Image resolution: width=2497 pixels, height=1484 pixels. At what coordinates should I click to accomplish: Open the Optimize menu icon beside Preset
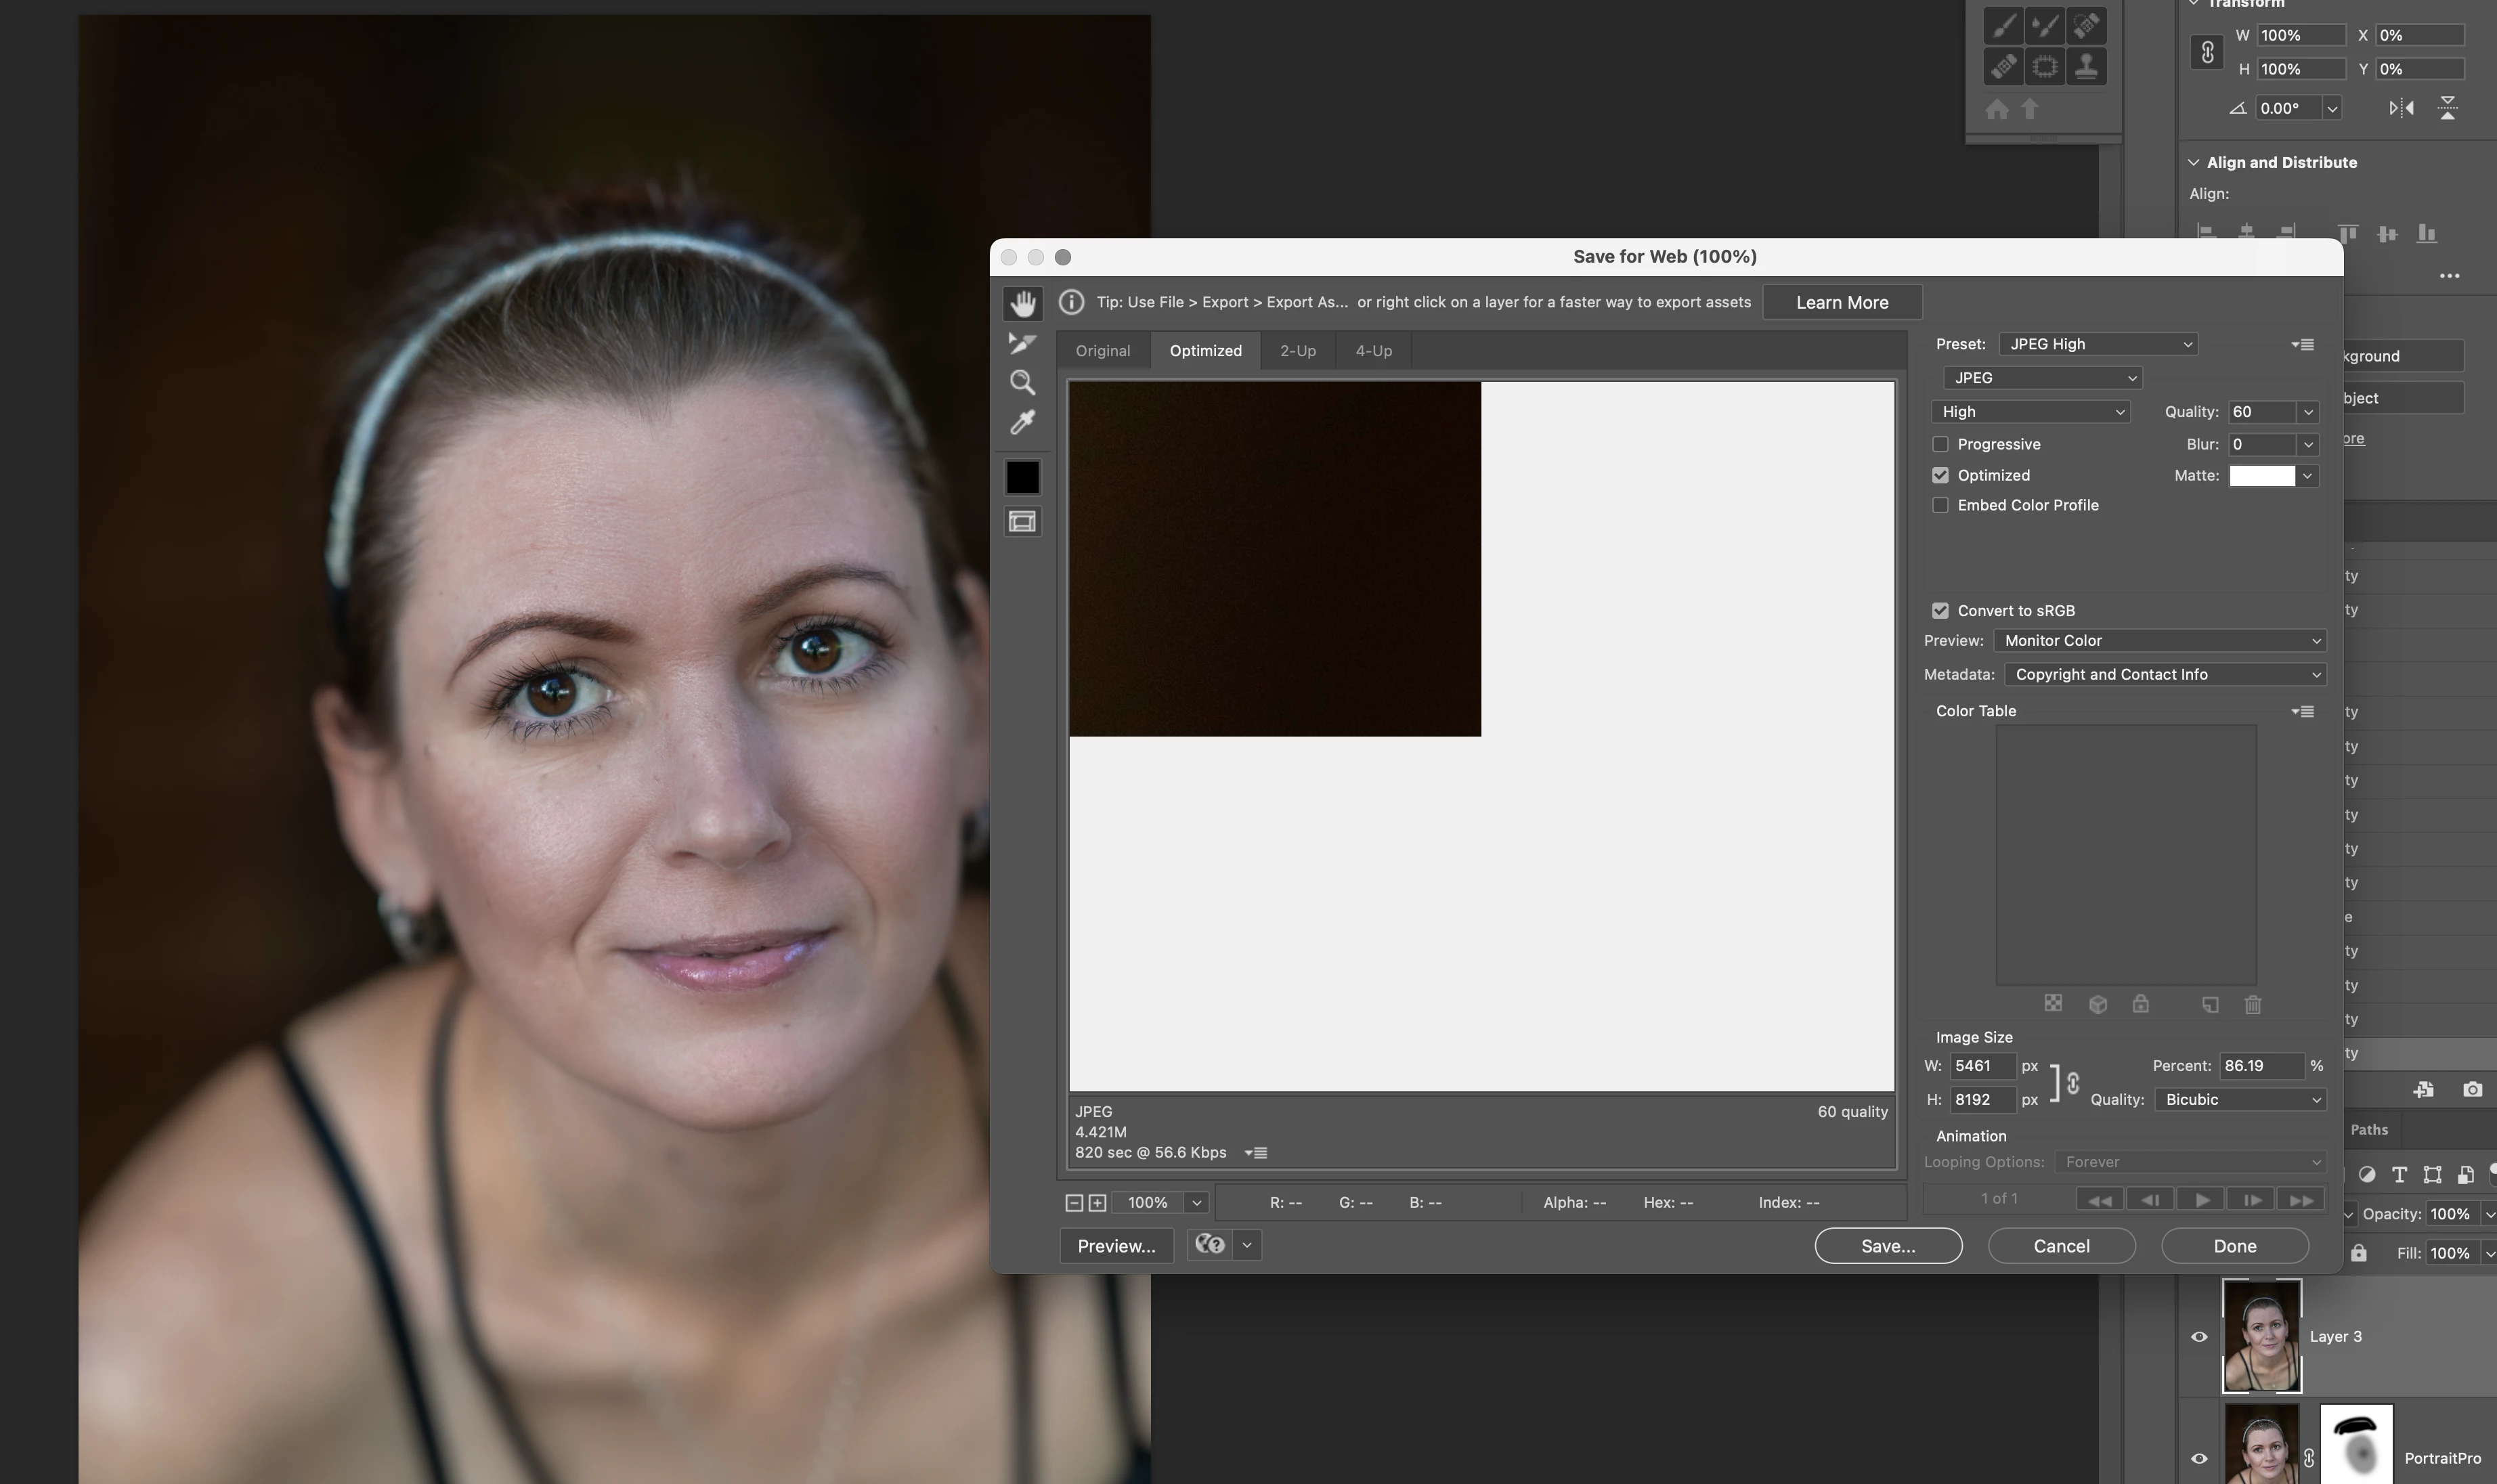click(2303, 344)
